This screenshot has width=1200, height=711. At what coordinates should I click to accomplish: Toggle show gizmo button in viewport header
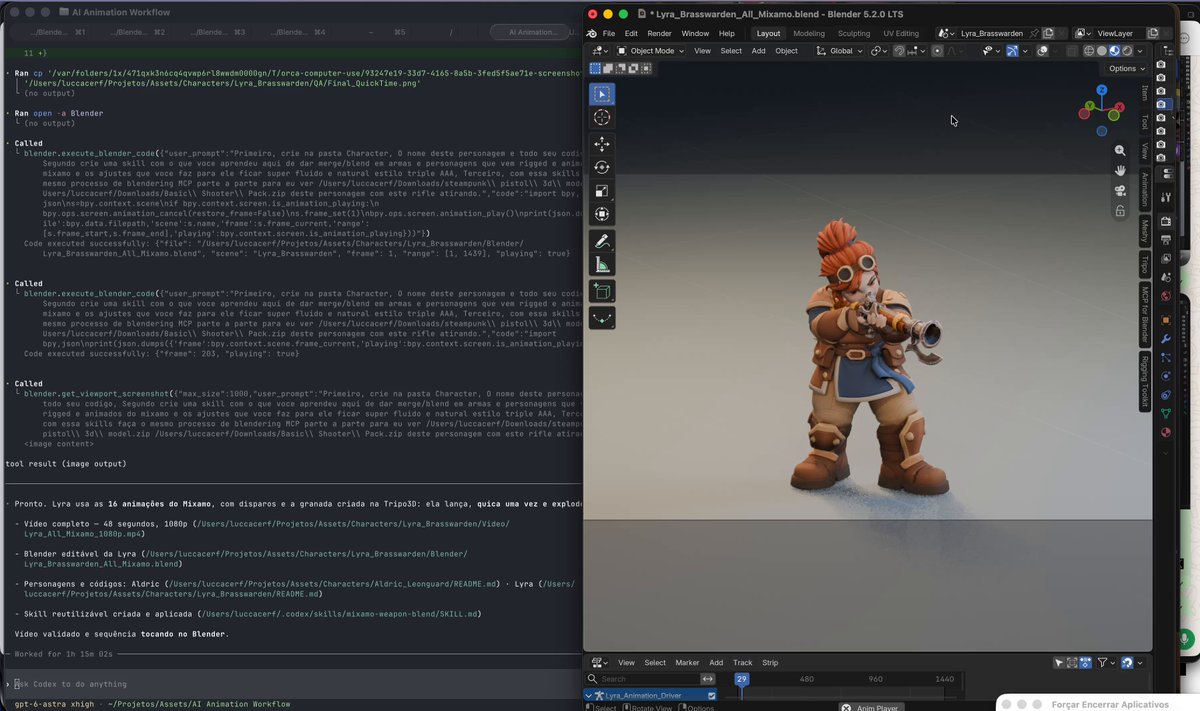[x=1012, y=51]
